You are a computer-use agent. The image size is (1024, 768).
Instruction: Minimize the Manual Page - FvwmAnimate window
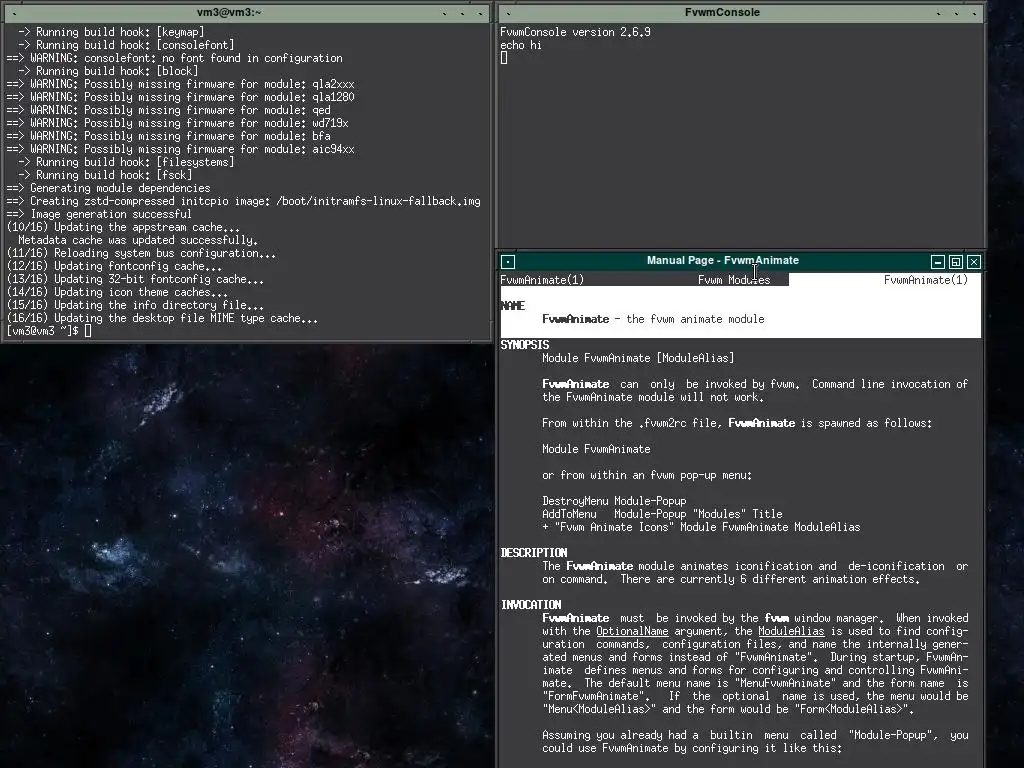pyautogui.click(x=938, y=262)
